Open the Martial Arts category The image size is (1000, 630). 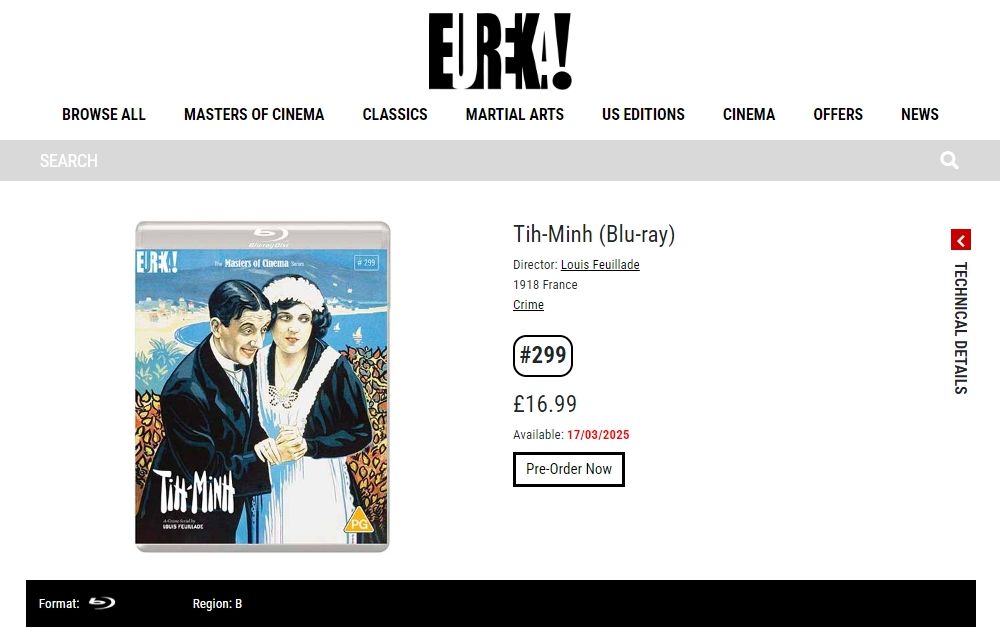(x=515, y=115)
